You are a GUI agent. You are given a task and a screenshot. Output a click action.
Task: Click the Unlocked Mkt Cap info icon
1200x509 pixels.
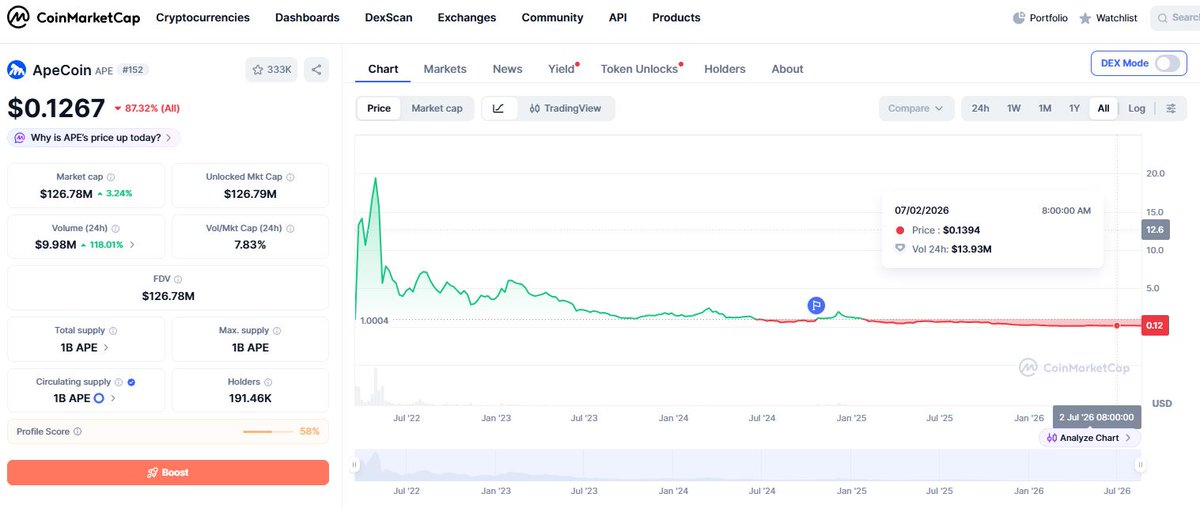(290, 177)
